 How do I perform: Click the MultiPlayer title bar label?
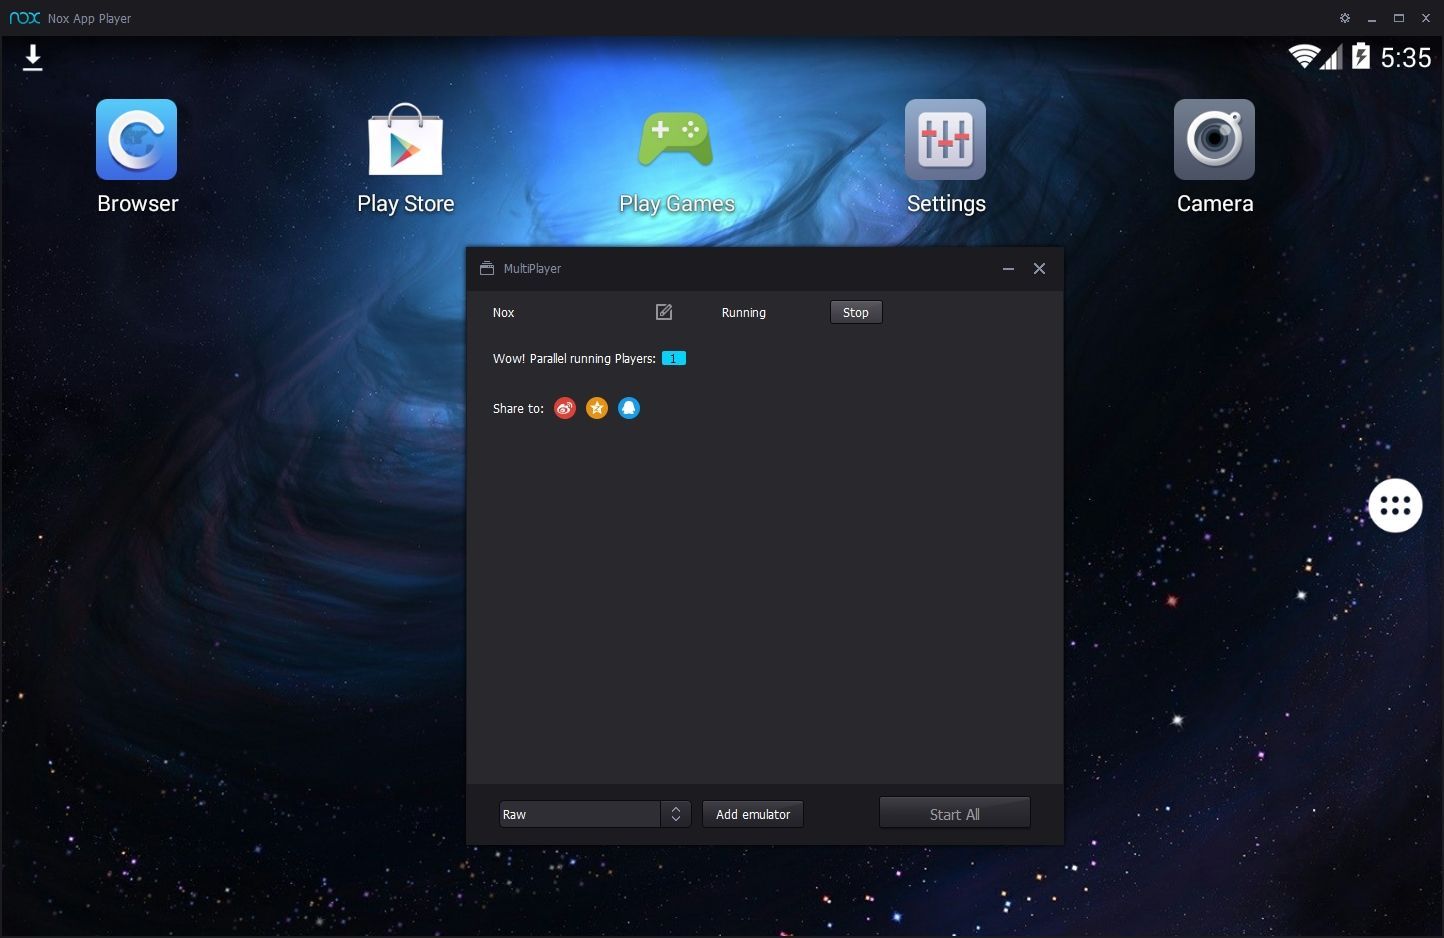532,268
